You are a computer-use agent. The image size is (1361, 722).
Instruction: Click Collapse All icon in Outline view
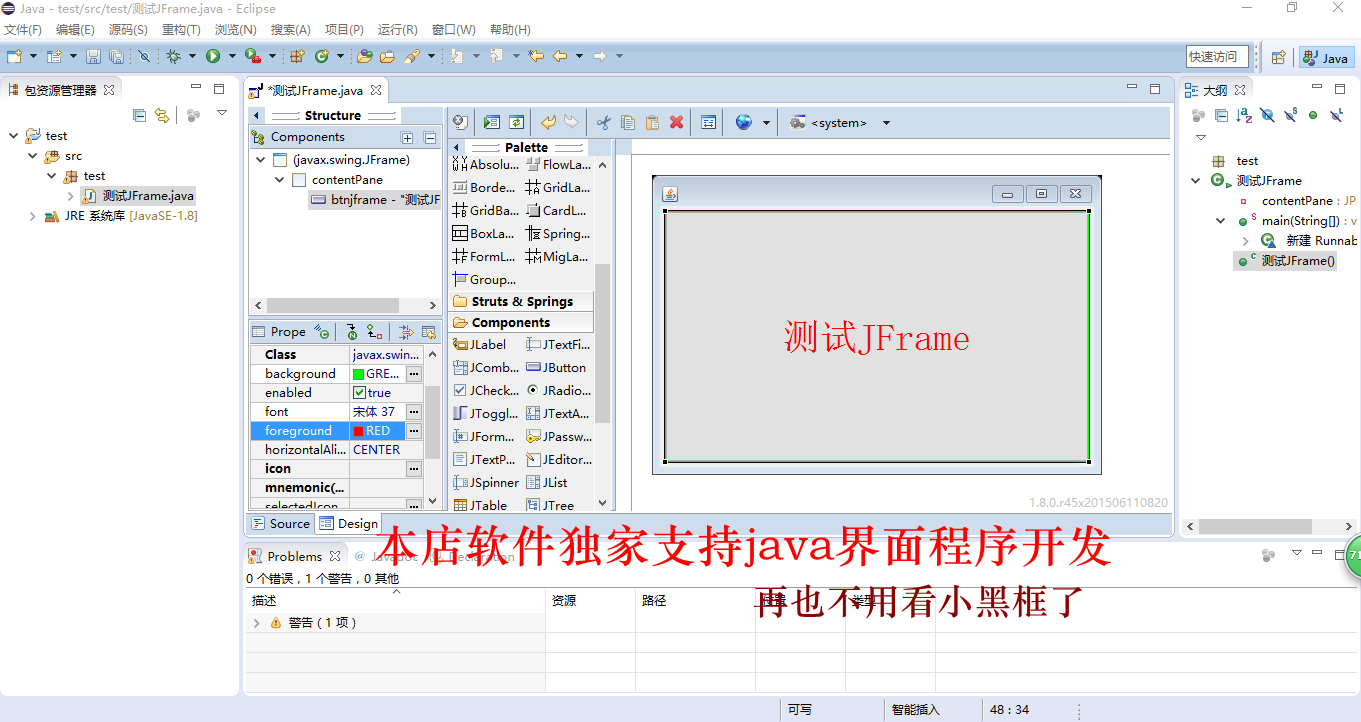[1221, 115]
